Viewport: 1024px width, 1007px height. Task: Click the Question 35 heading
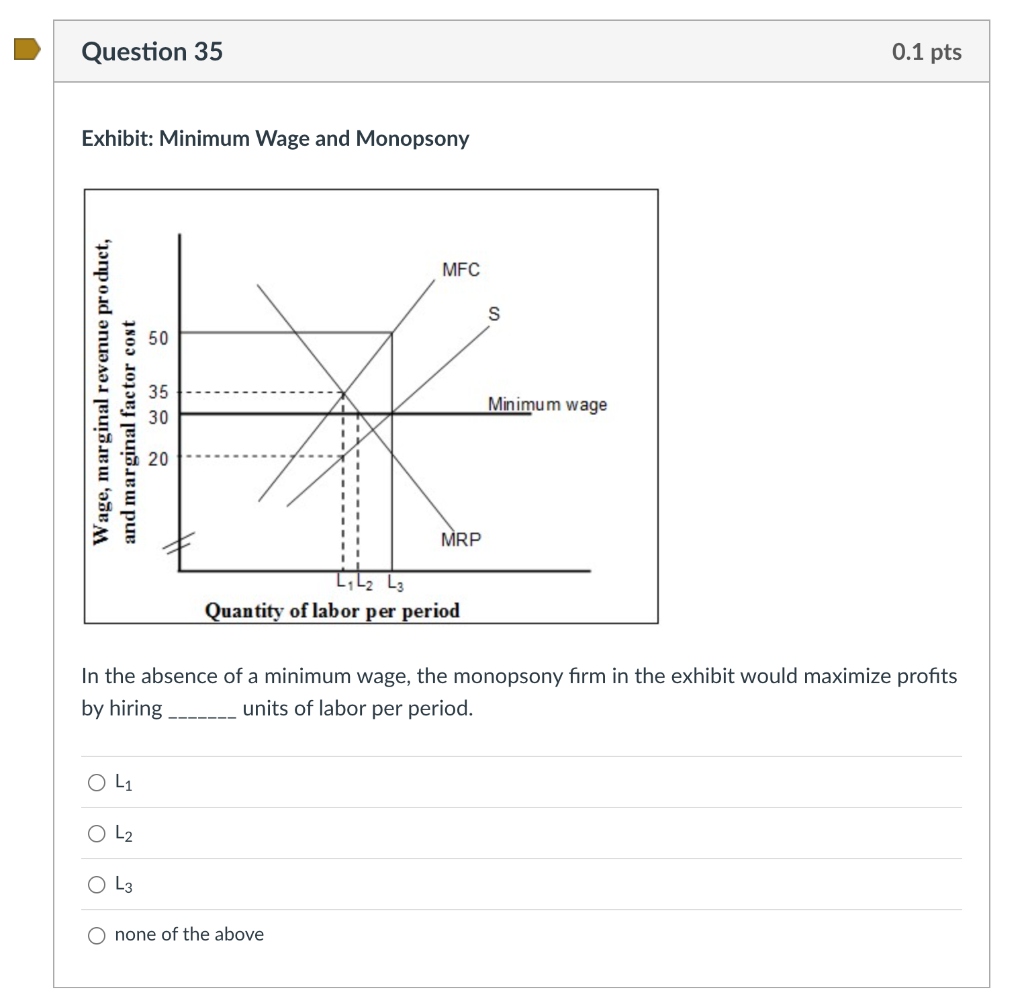[x=152, y=52]
